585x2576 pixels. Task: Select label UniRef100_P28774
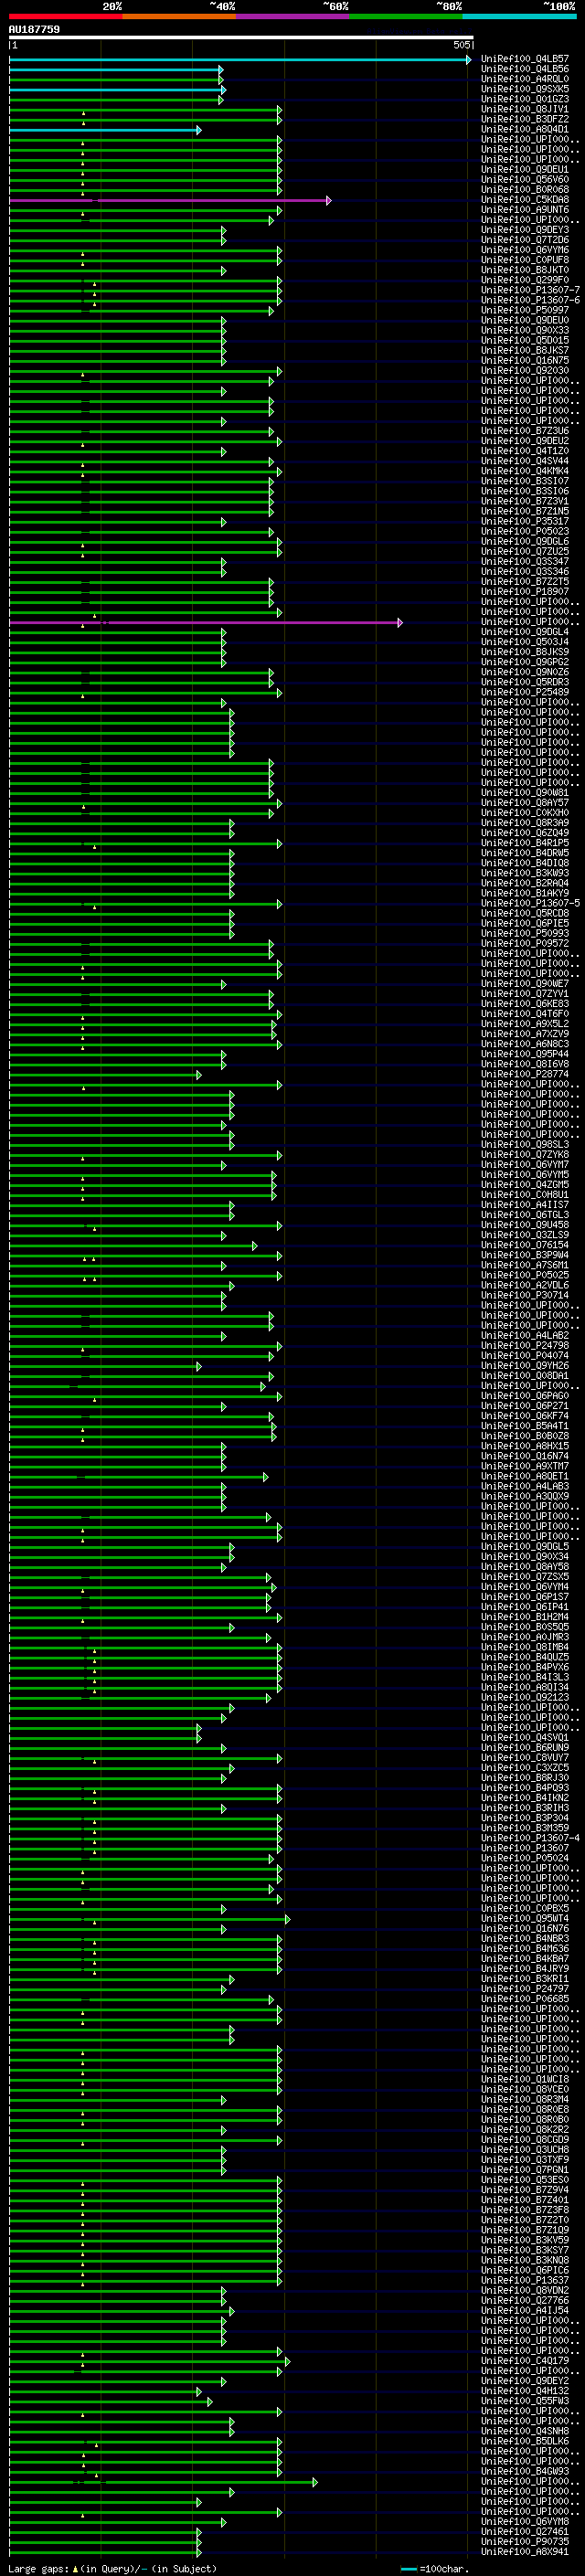pyautogui.click(x=525, y=1074)
